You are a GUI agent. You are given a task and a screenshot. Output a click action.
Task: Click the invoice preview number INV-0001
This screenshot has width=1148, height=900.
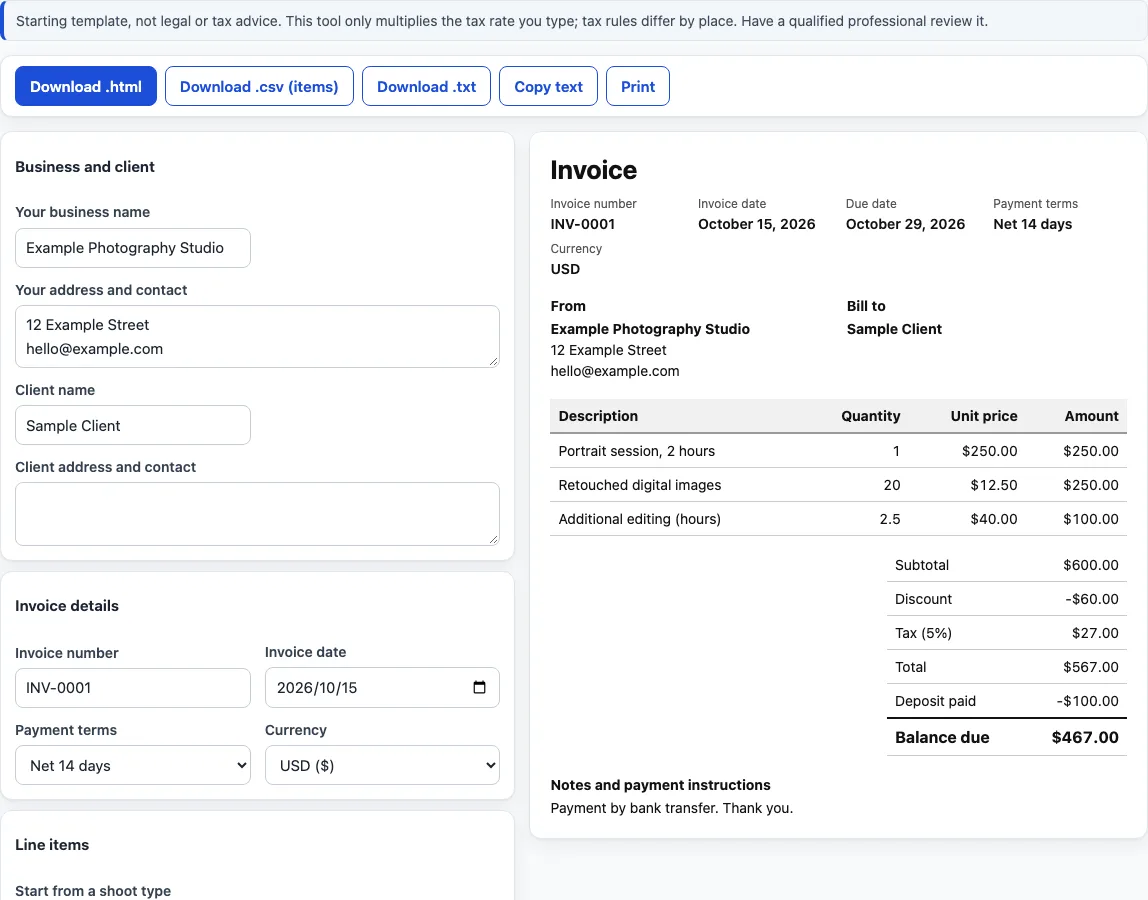point(583,224)
